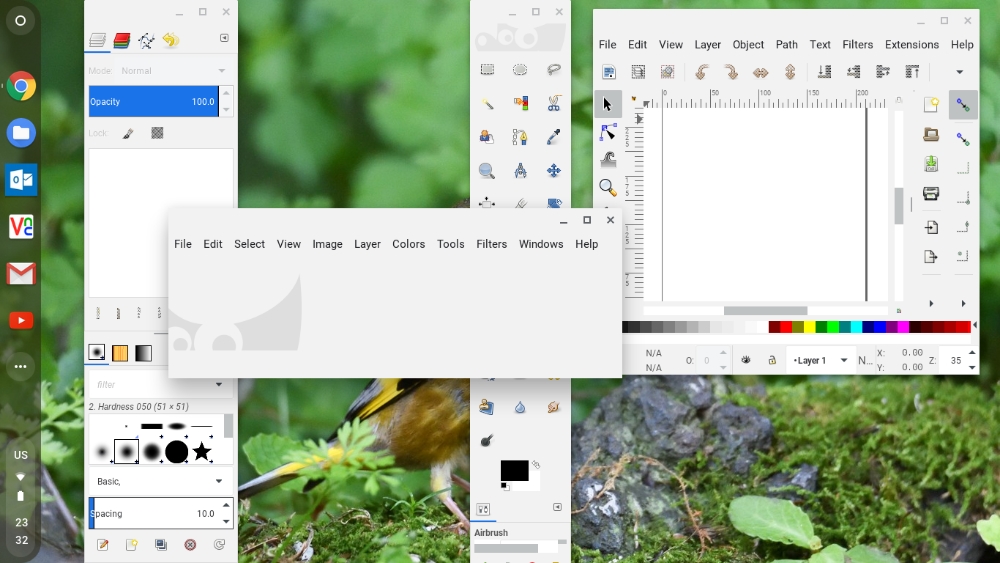
Task: Toggle Inkscape layer lock icon
Action: point(772,360)
